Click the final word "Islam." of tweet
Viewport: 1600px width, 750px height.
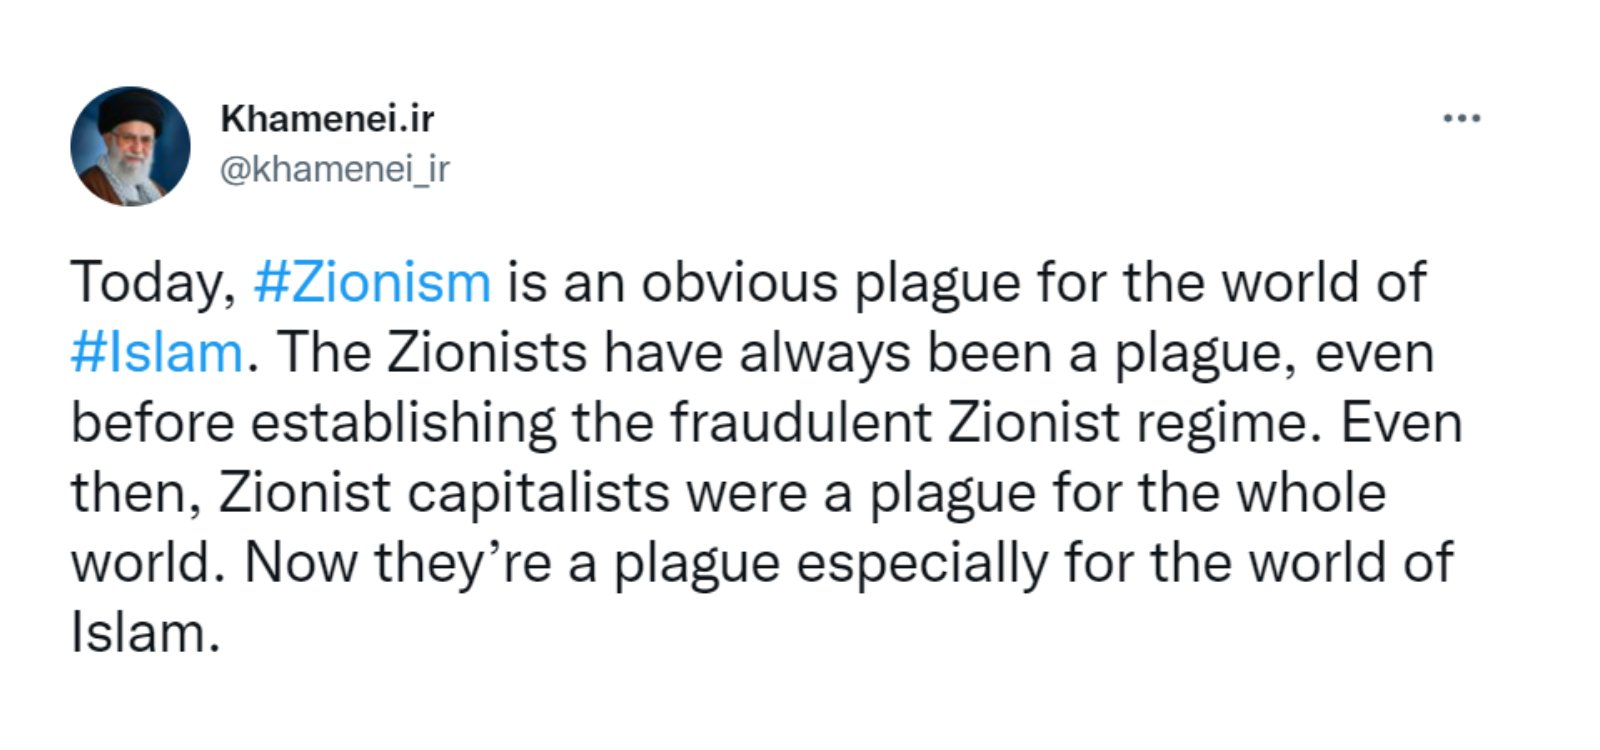point(145,632)
